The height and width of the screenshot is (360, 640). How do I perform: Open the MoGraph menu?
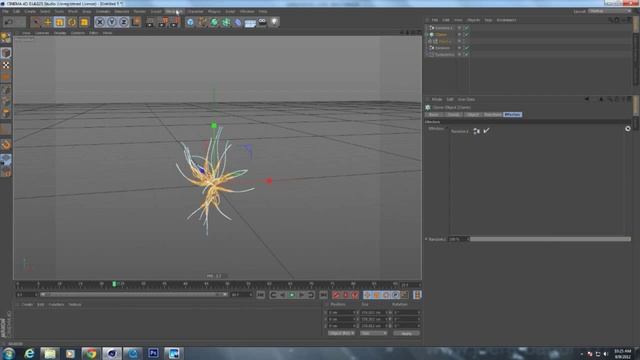pyautogui.click(x=174, y=11)
